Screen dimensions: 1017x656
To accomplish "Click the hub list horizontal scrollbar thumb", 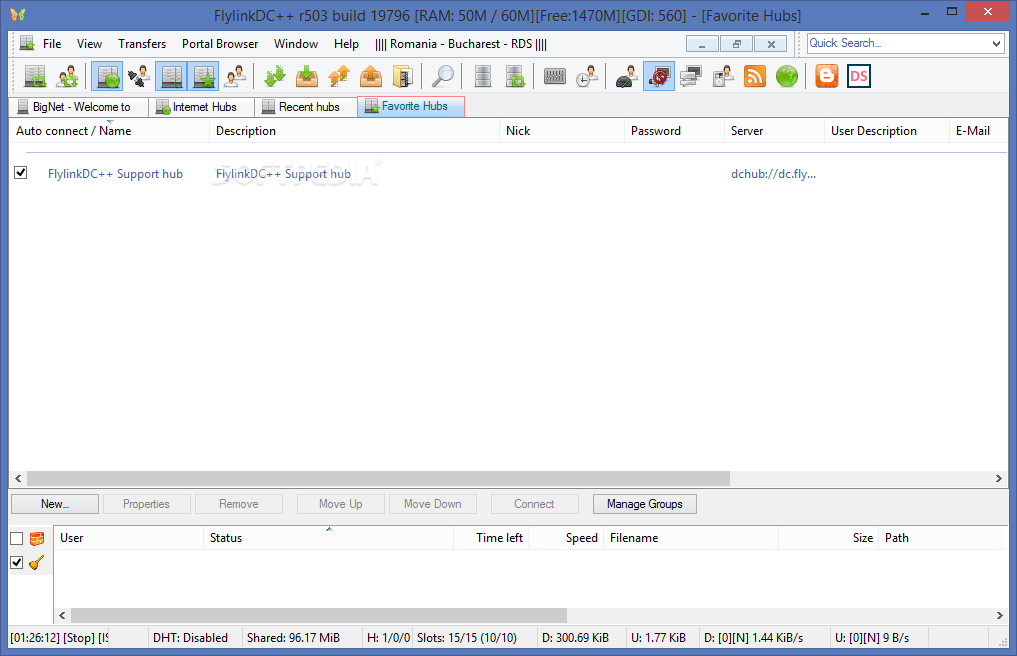I will point(378,479).
